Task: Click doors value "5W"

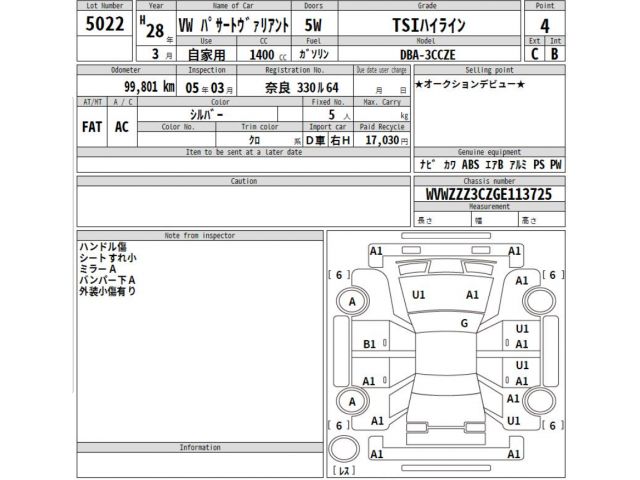Action: pos(313,25)
